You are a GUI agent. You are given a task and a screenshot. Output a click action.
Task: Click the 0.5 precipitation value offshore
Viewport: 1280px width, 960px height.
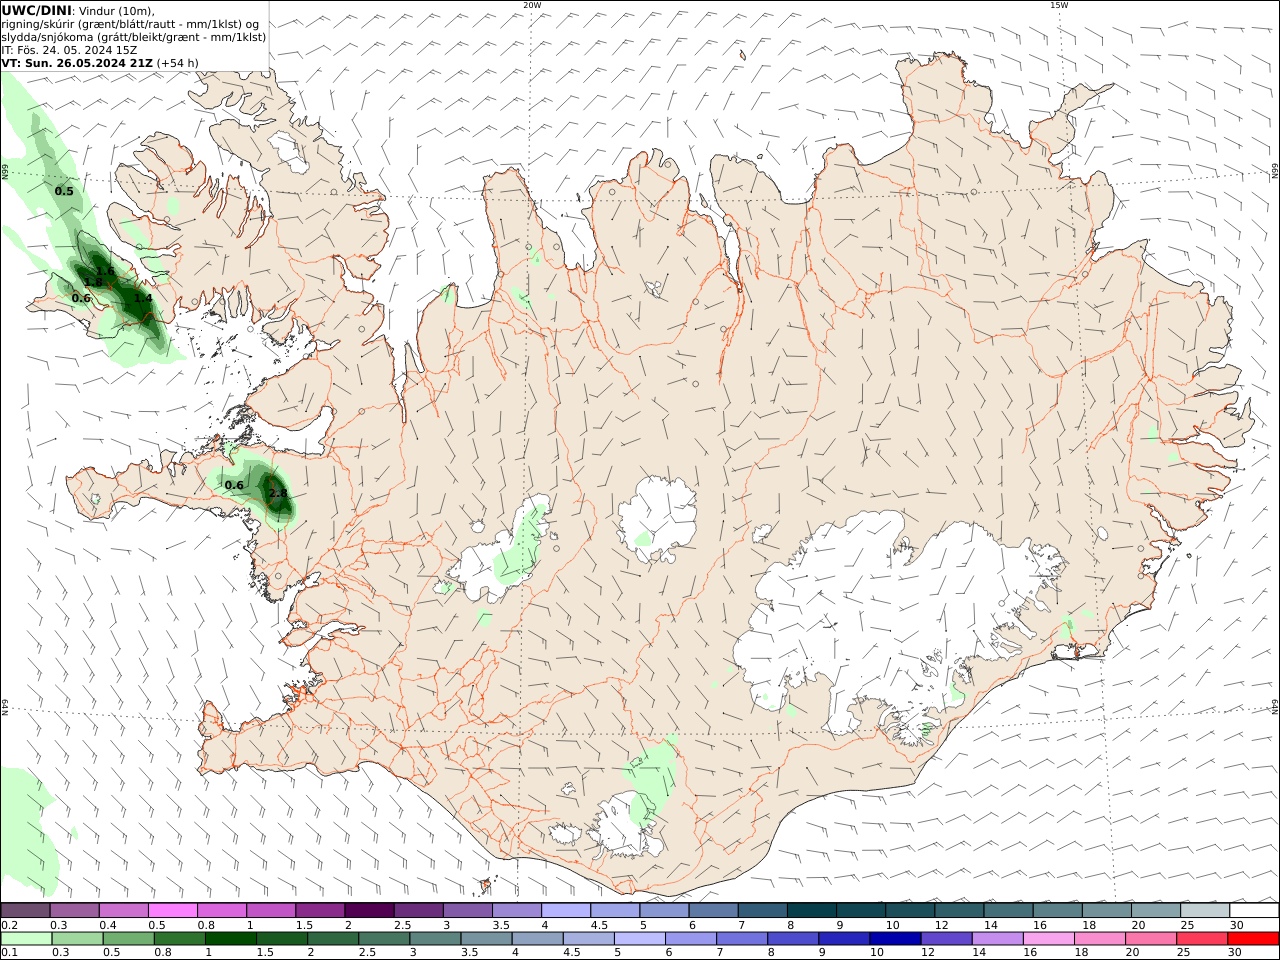coord(64,191)
